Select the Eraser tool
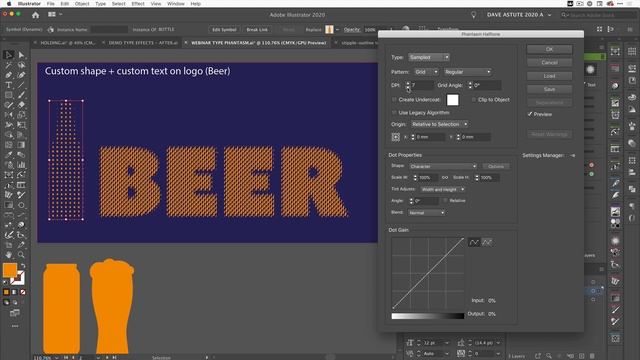 point(21,105)
